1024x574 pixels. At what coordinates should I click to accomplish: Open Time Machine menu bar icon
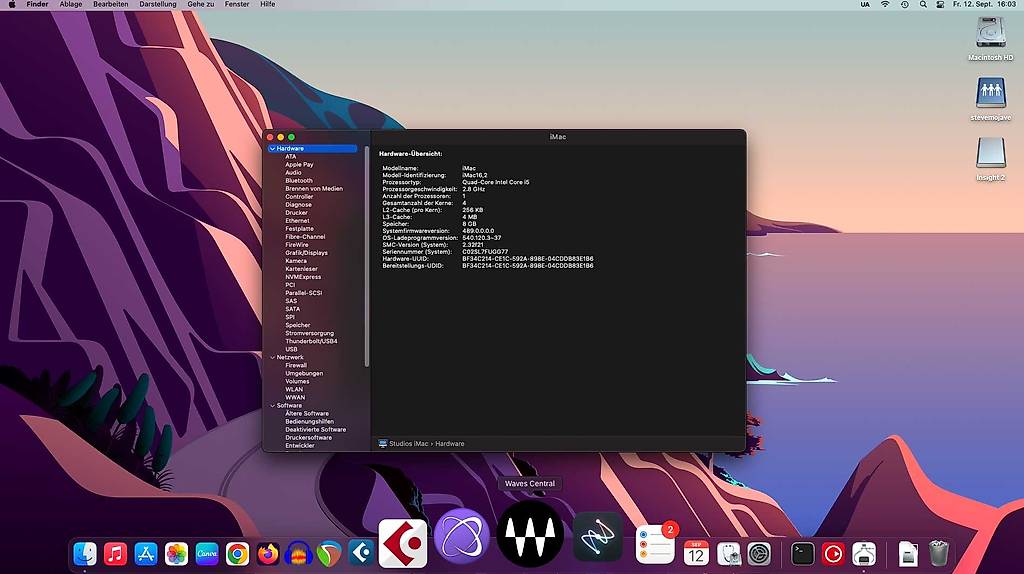[x=904, y=5]
